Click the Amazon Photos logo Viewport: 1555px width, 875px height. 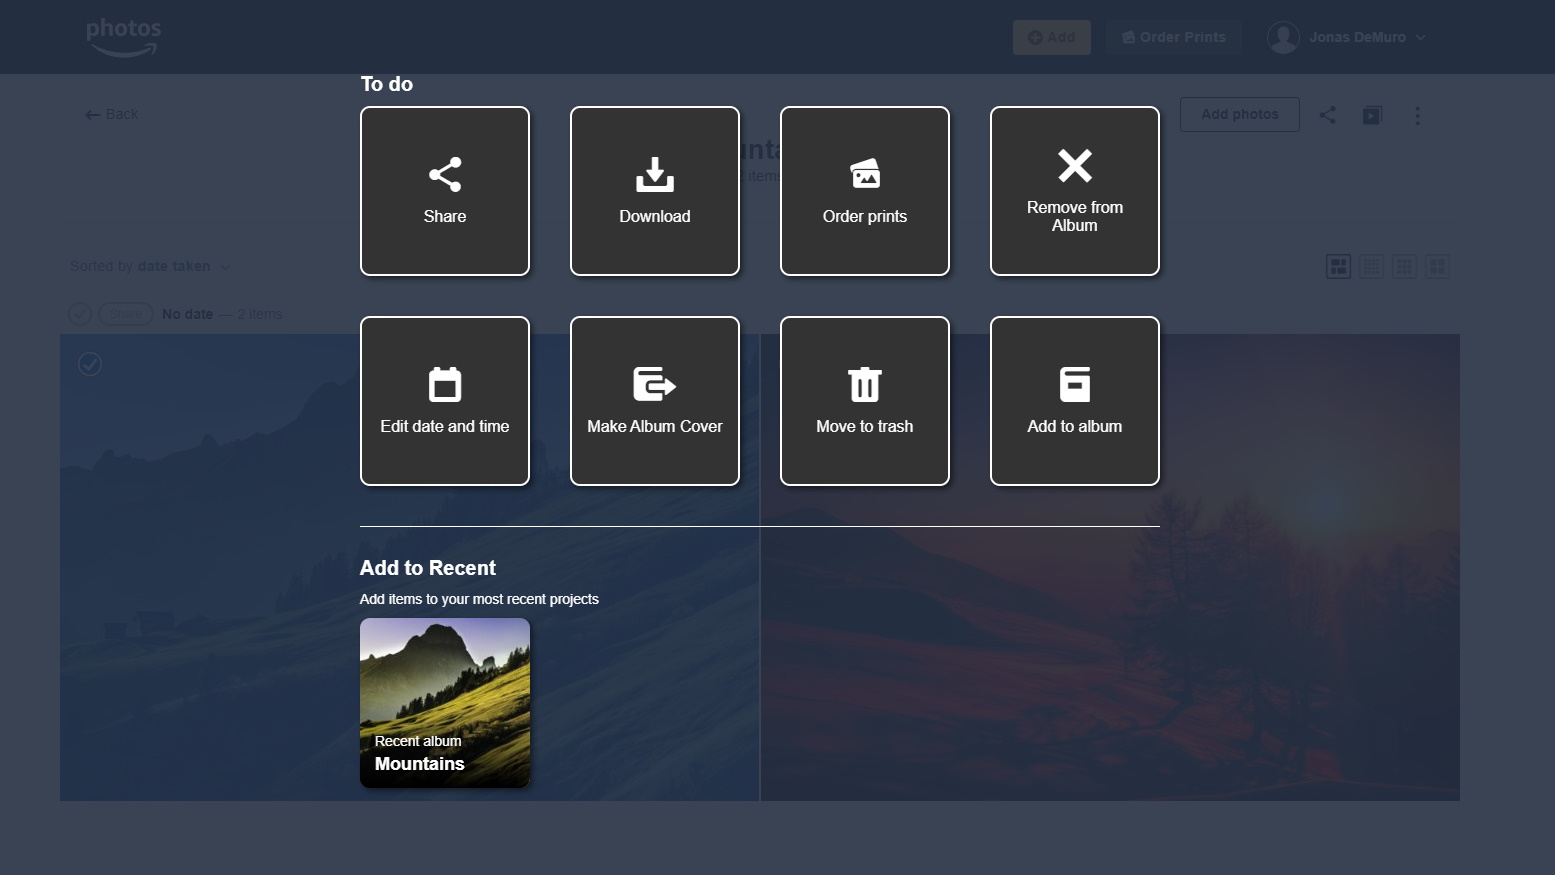123,37
